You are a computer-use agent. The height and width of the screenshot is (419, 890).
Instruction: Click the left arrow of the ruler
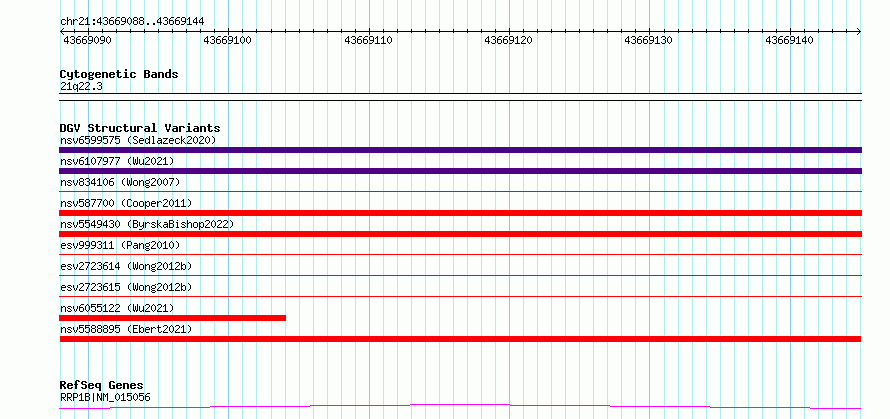(x=62, y=31)
